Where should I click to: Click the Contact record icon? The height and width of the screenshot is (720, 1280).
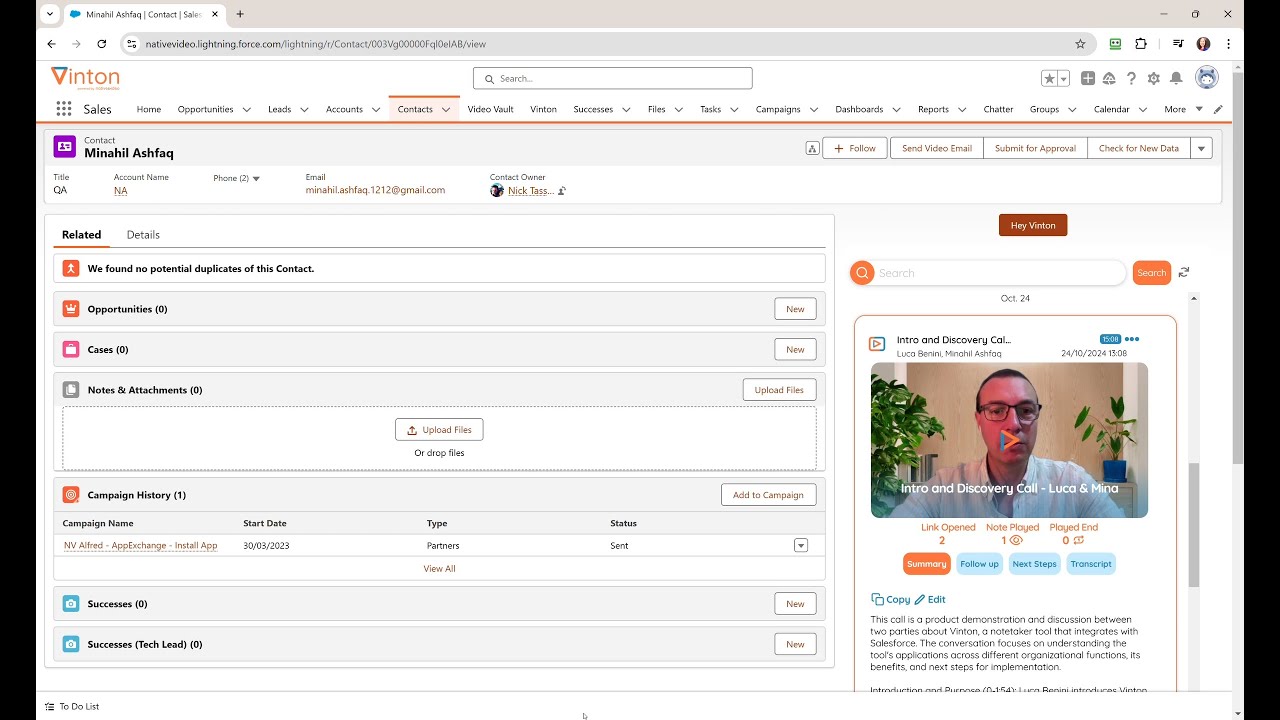point(65,146)
